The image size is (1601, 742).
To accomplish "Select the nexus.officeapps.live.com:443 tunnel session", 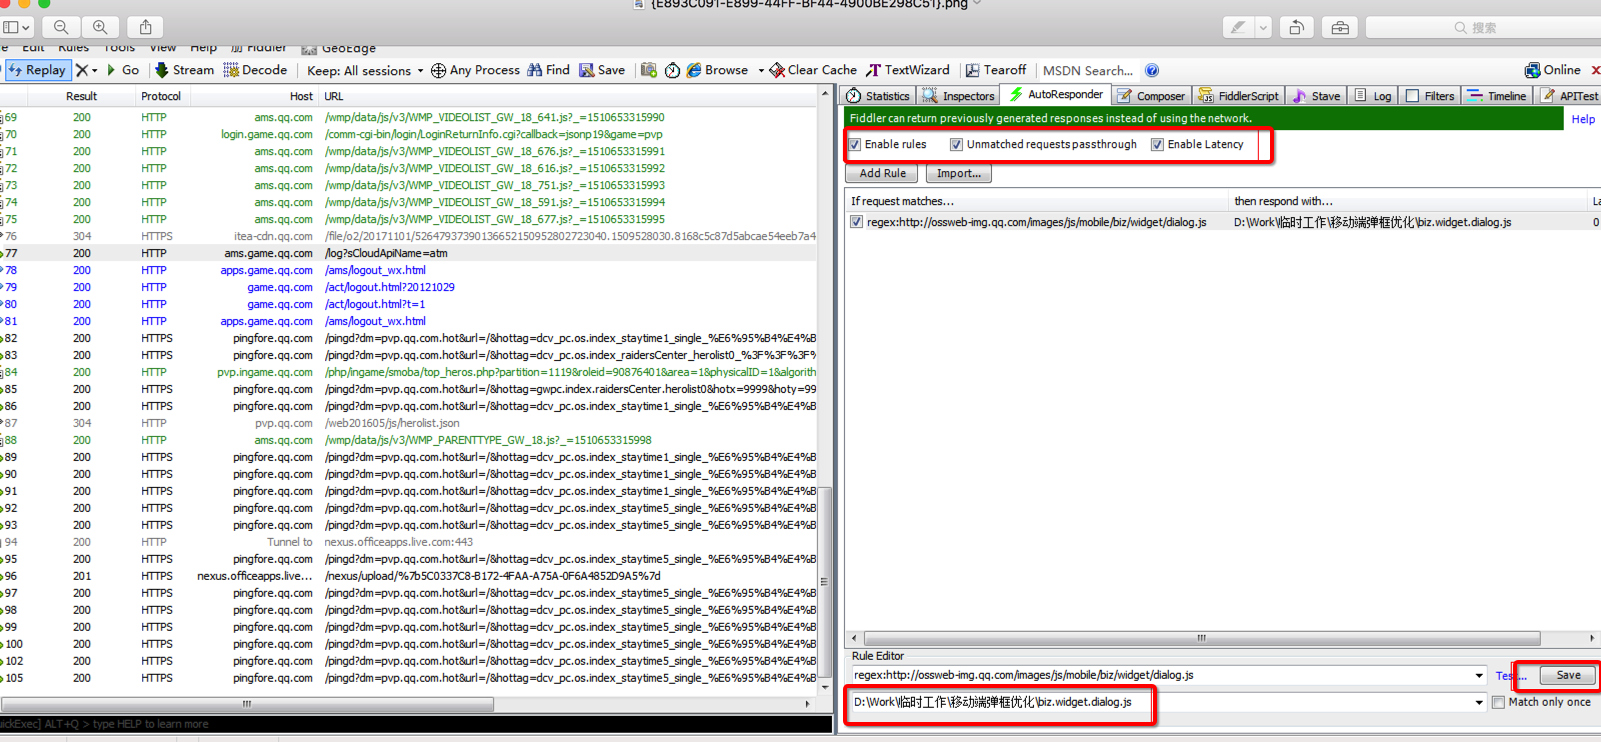I will pyautogui.click(x=408, y=543).
